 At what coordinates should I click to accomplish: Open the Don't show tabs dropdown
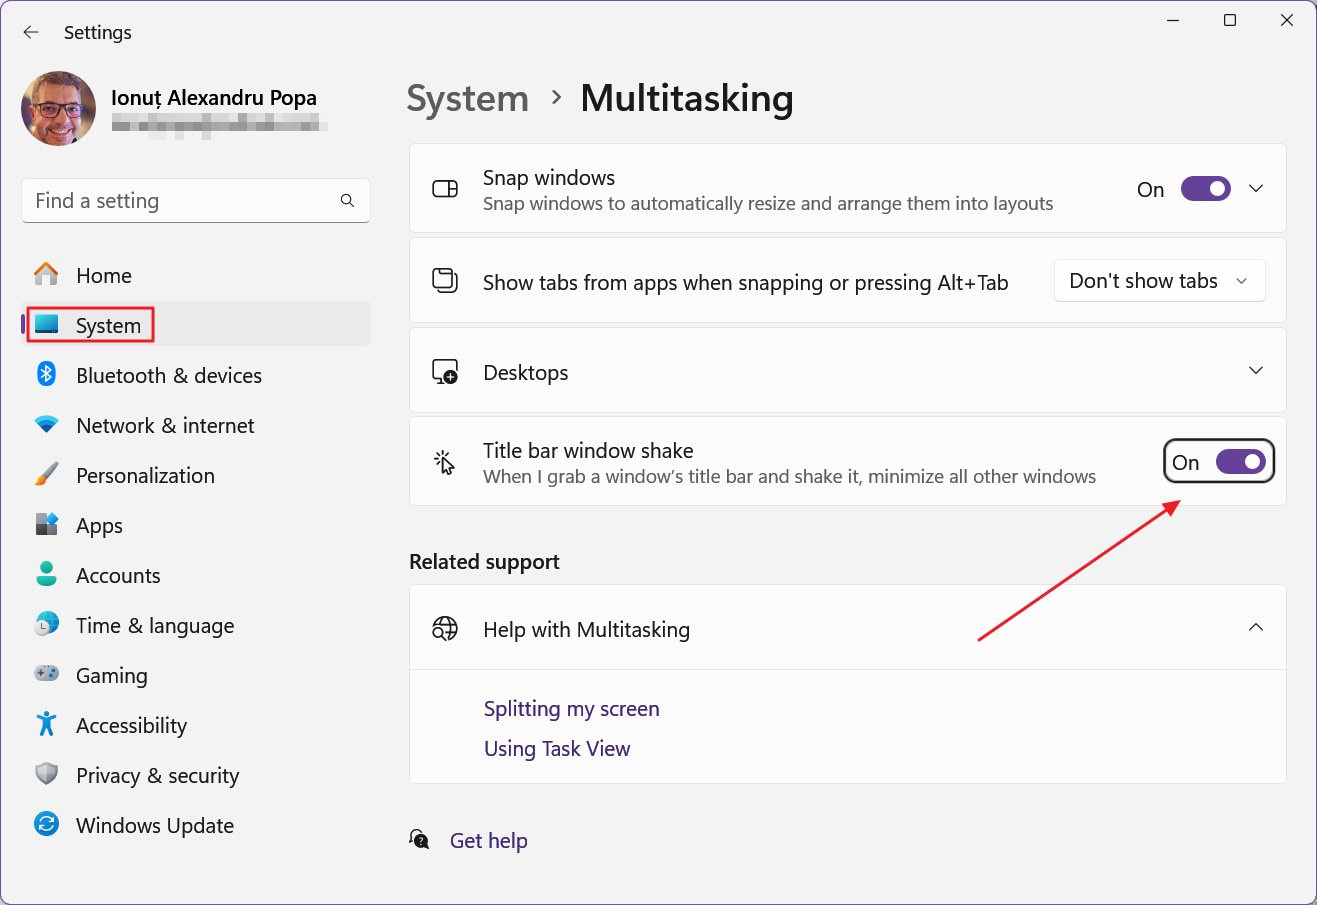(1158, 281)
